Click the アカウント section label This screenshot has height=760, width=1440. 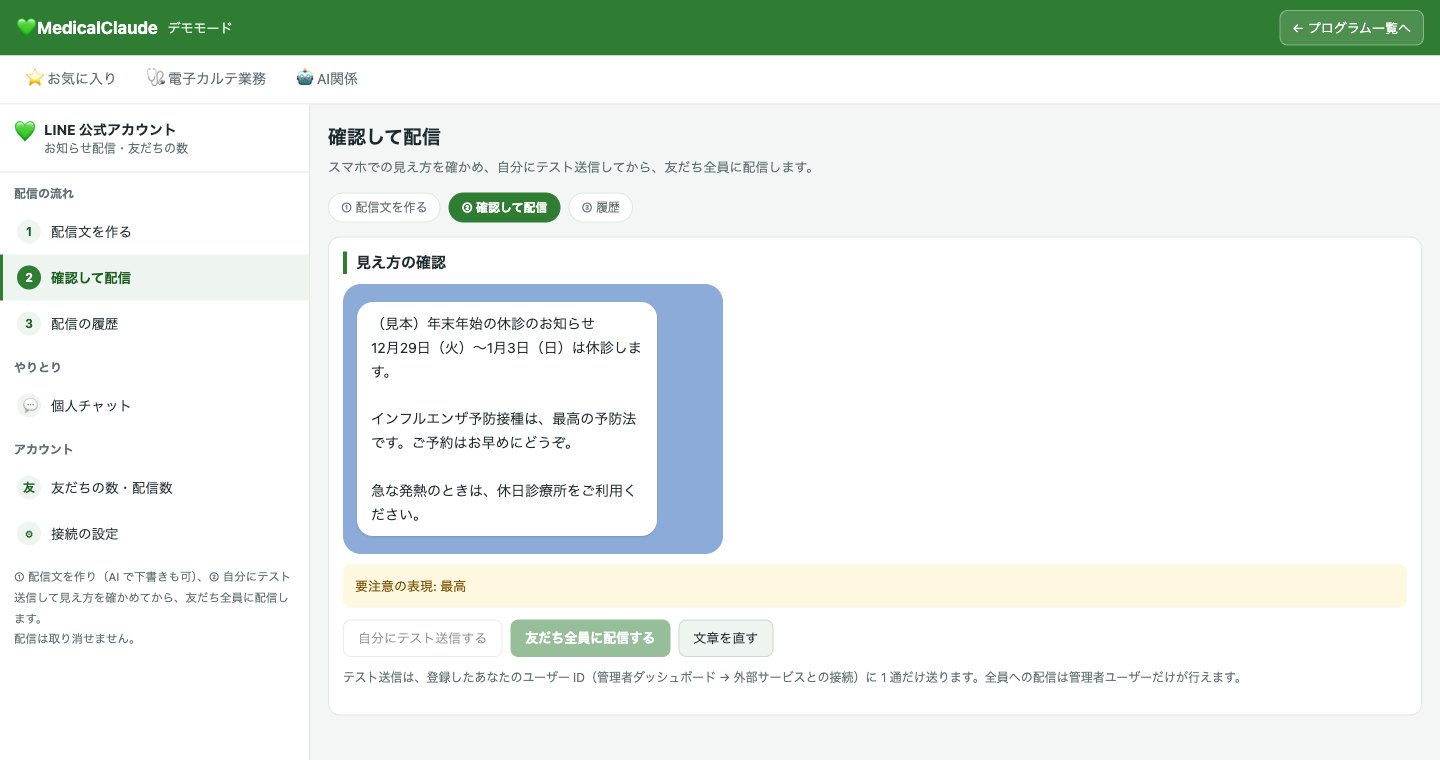[x=44, y=449]
